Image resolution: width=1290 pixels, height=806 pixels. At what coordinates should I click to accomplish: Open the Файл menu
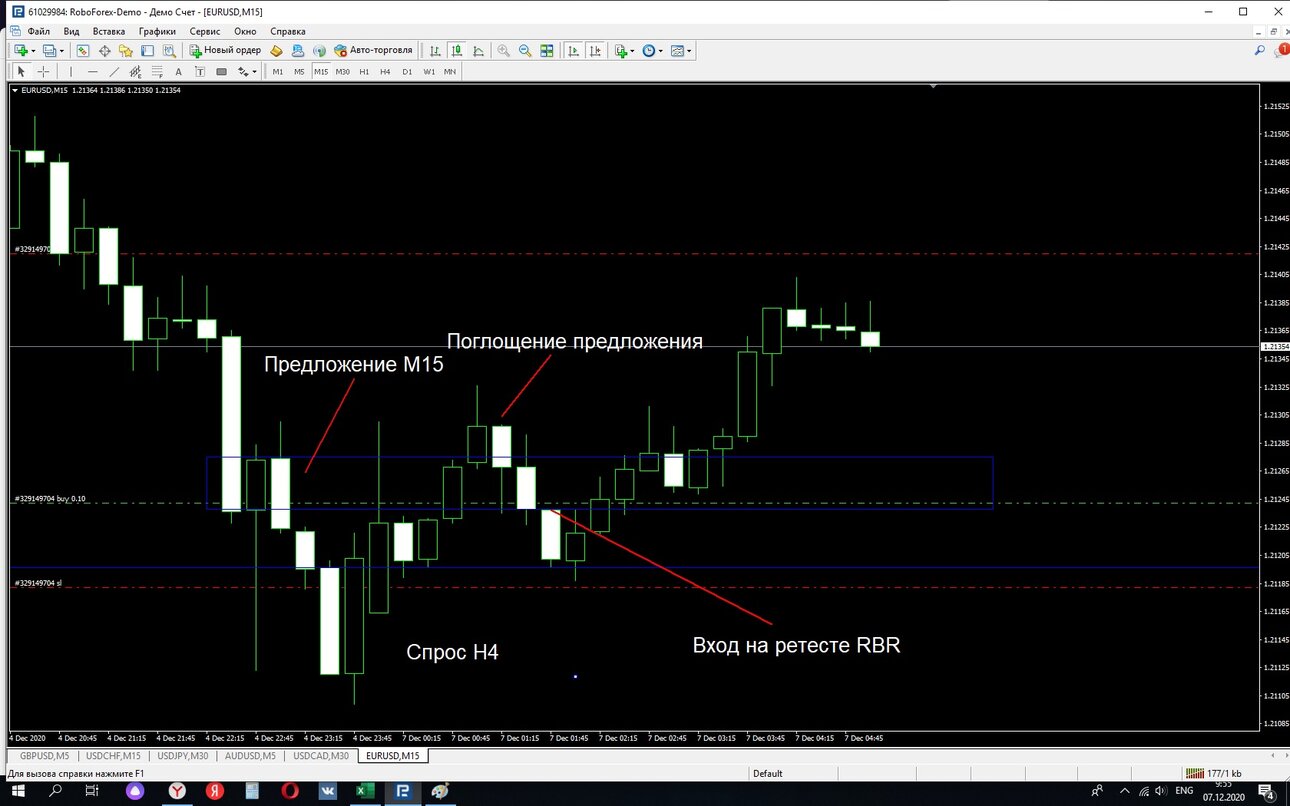tap(39, 31)
